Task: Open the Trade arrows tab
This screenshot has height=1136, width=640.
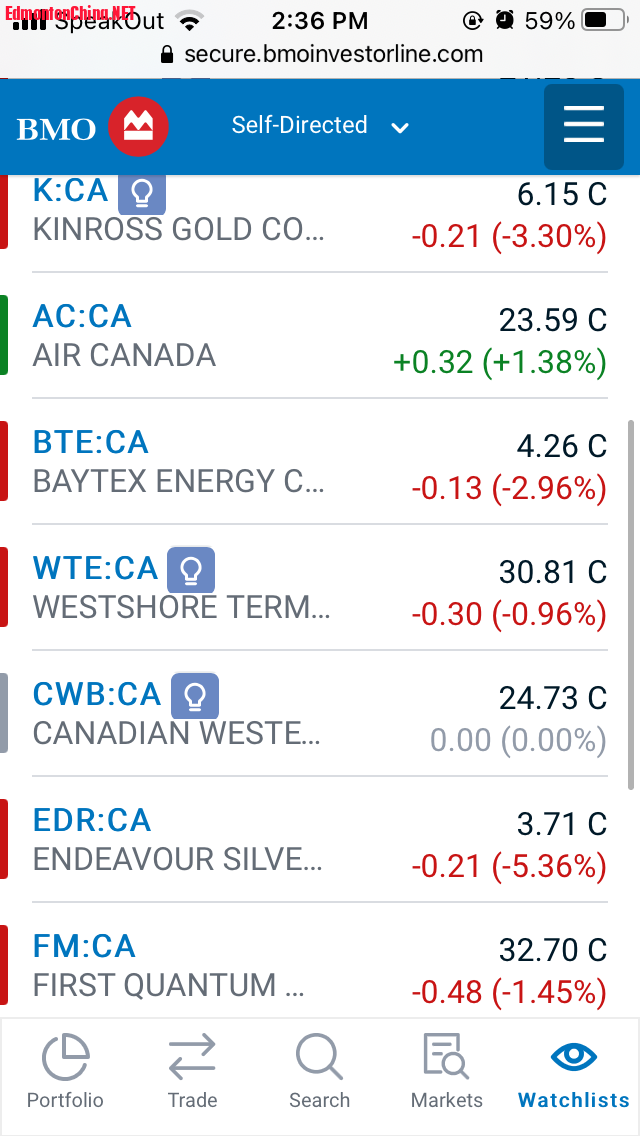Action: point(192,1071)
